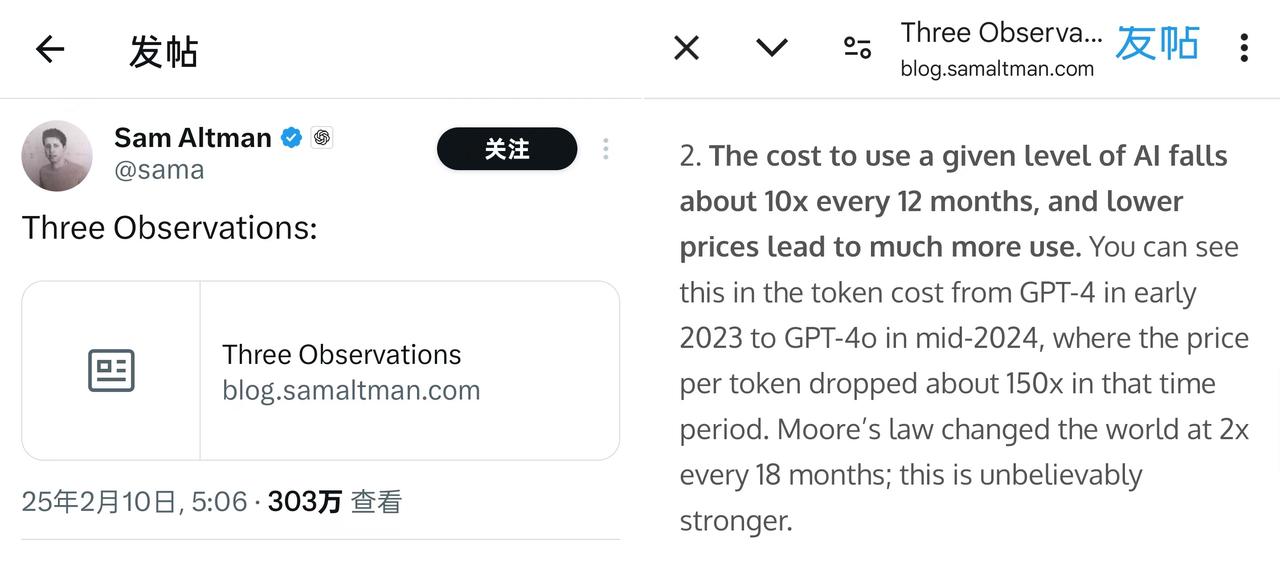
Task: Go back with the left arrow
Action: pos(49,49)
